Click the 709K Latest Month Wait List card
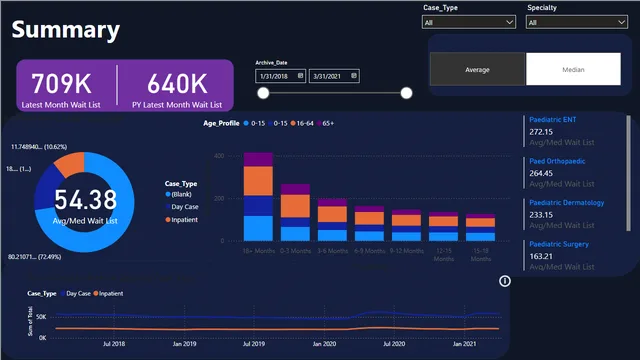 61,90
